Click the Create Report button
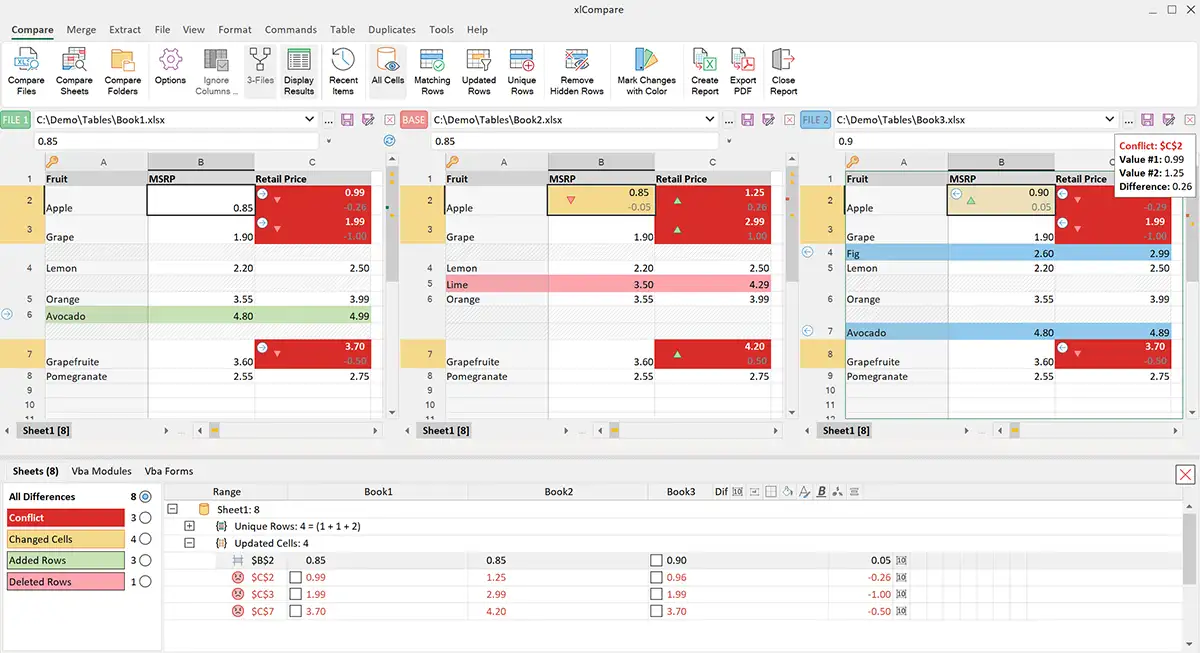 pyautogui.click(x=704, y=70)
